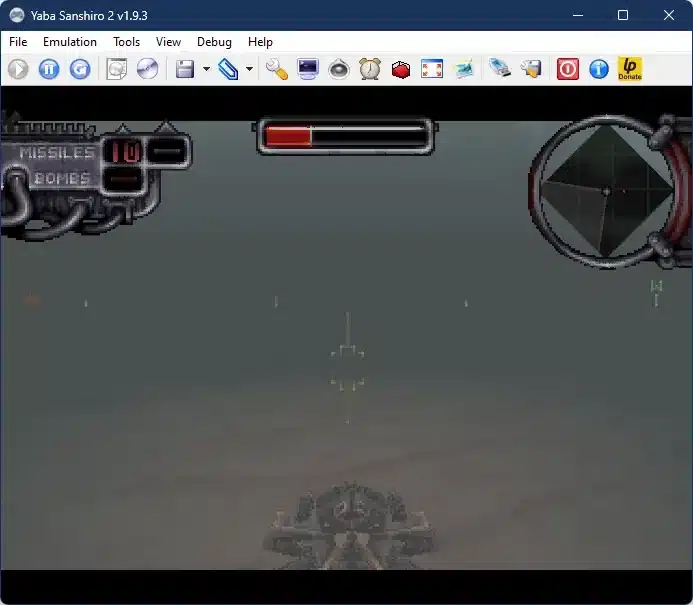Click the red health bar in game
The image size is (693, 605).
coord(289,137)
